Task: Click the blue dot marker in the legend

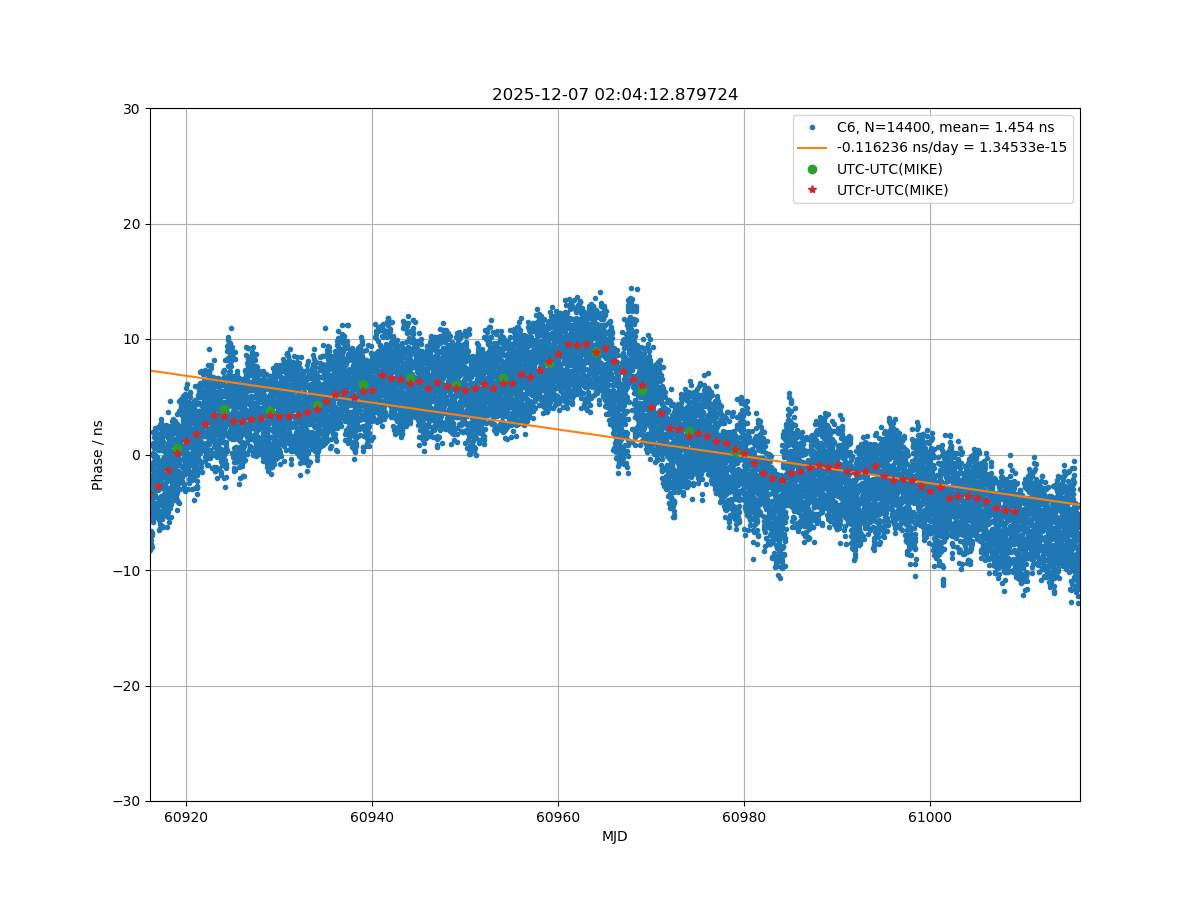Action: 812,127
